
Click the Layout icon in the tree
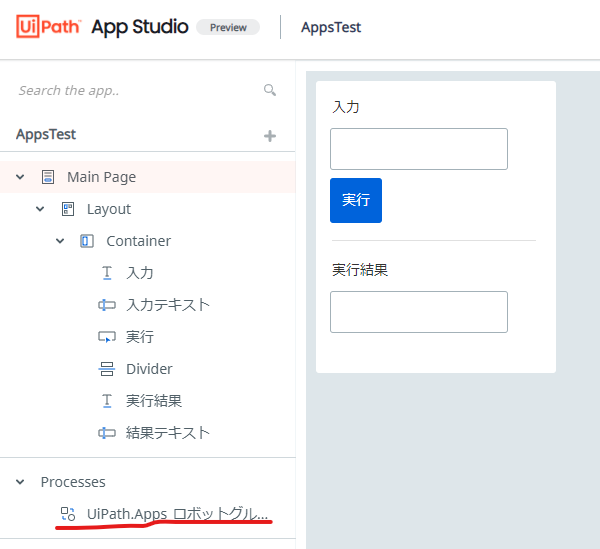pos(68,209)
